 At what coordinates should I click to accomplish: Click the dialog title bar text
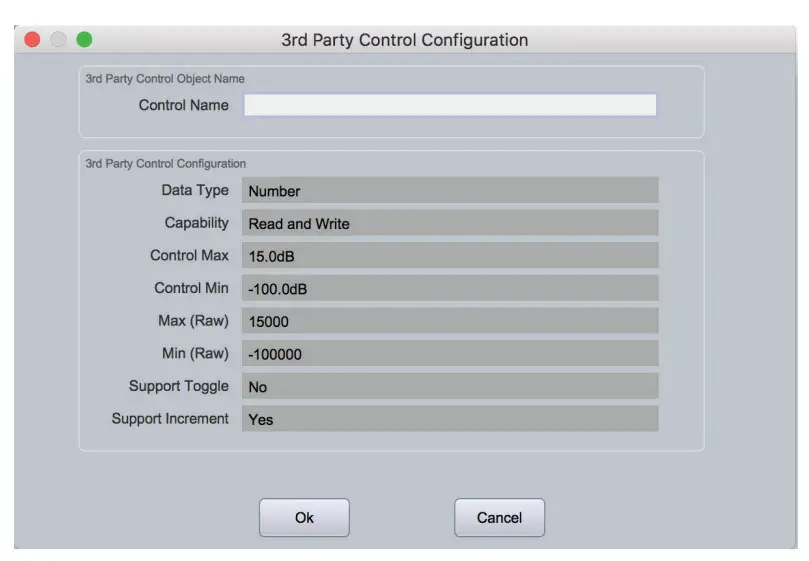(404, 40)
